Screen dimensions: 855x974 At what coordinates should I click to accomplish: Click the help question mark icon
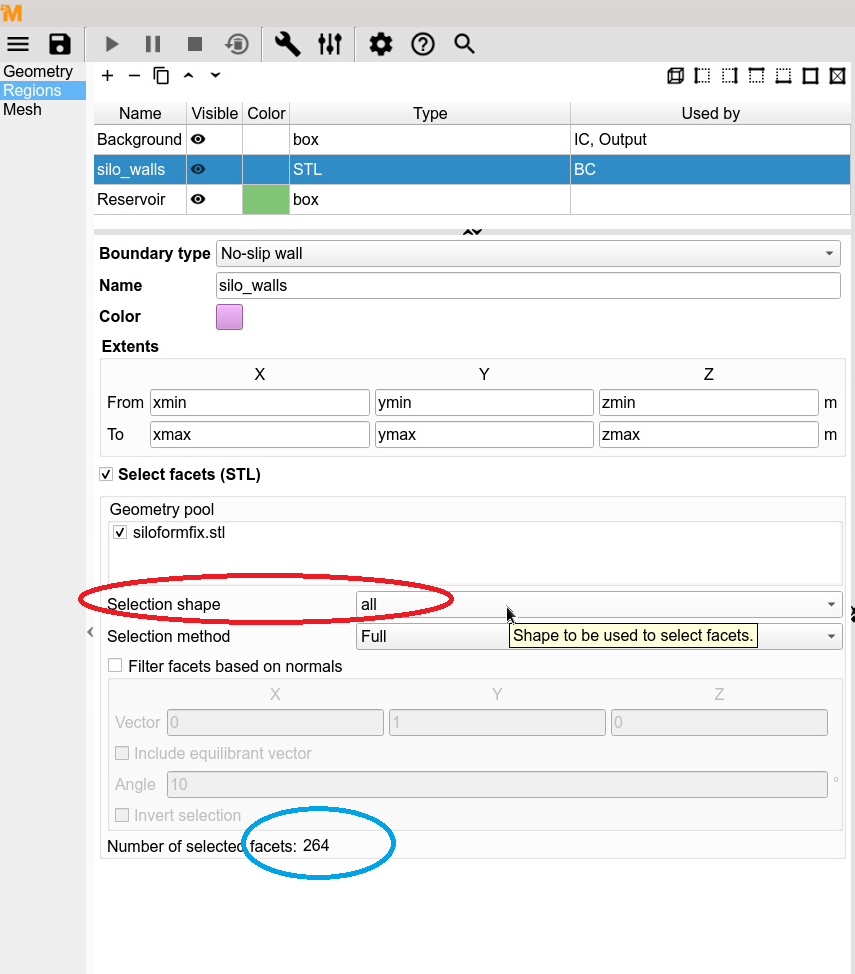423,44
